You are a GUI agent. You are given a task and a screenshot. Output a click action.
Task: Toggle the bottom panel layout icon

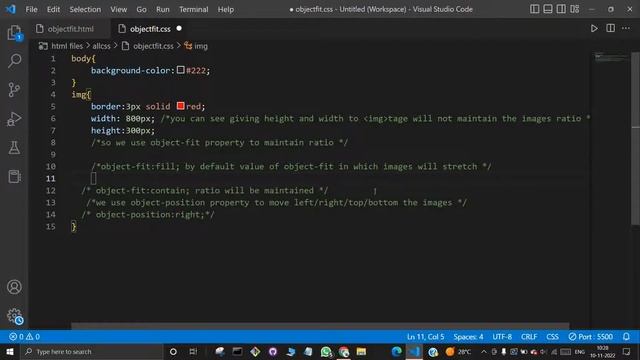(548, 9)
